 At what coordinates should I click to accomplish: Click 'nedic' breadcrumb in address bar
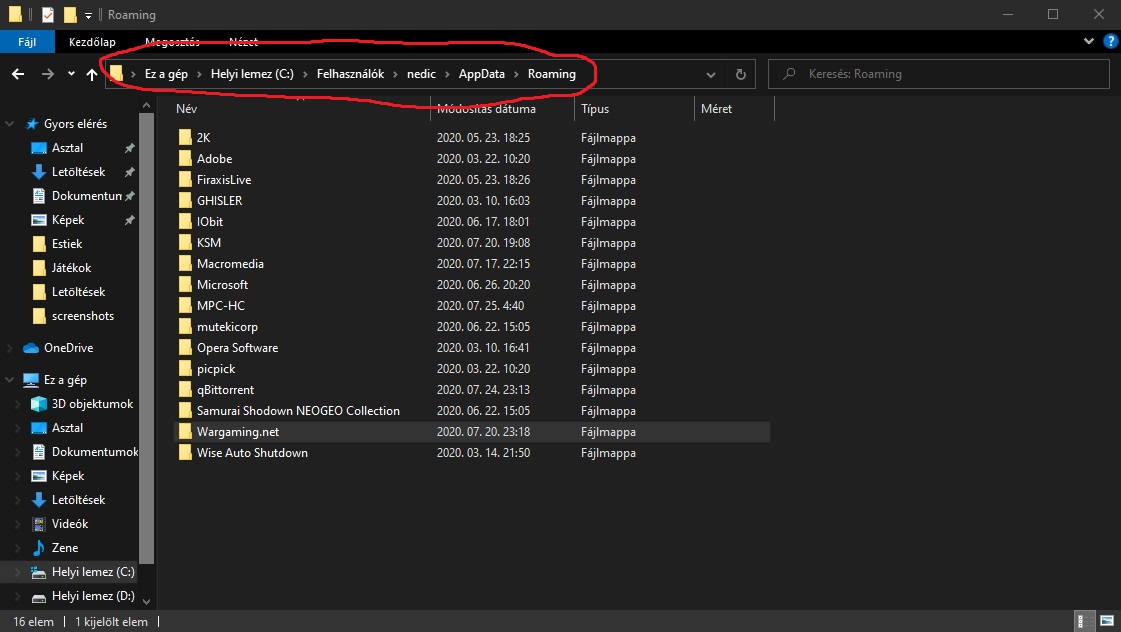421,74
